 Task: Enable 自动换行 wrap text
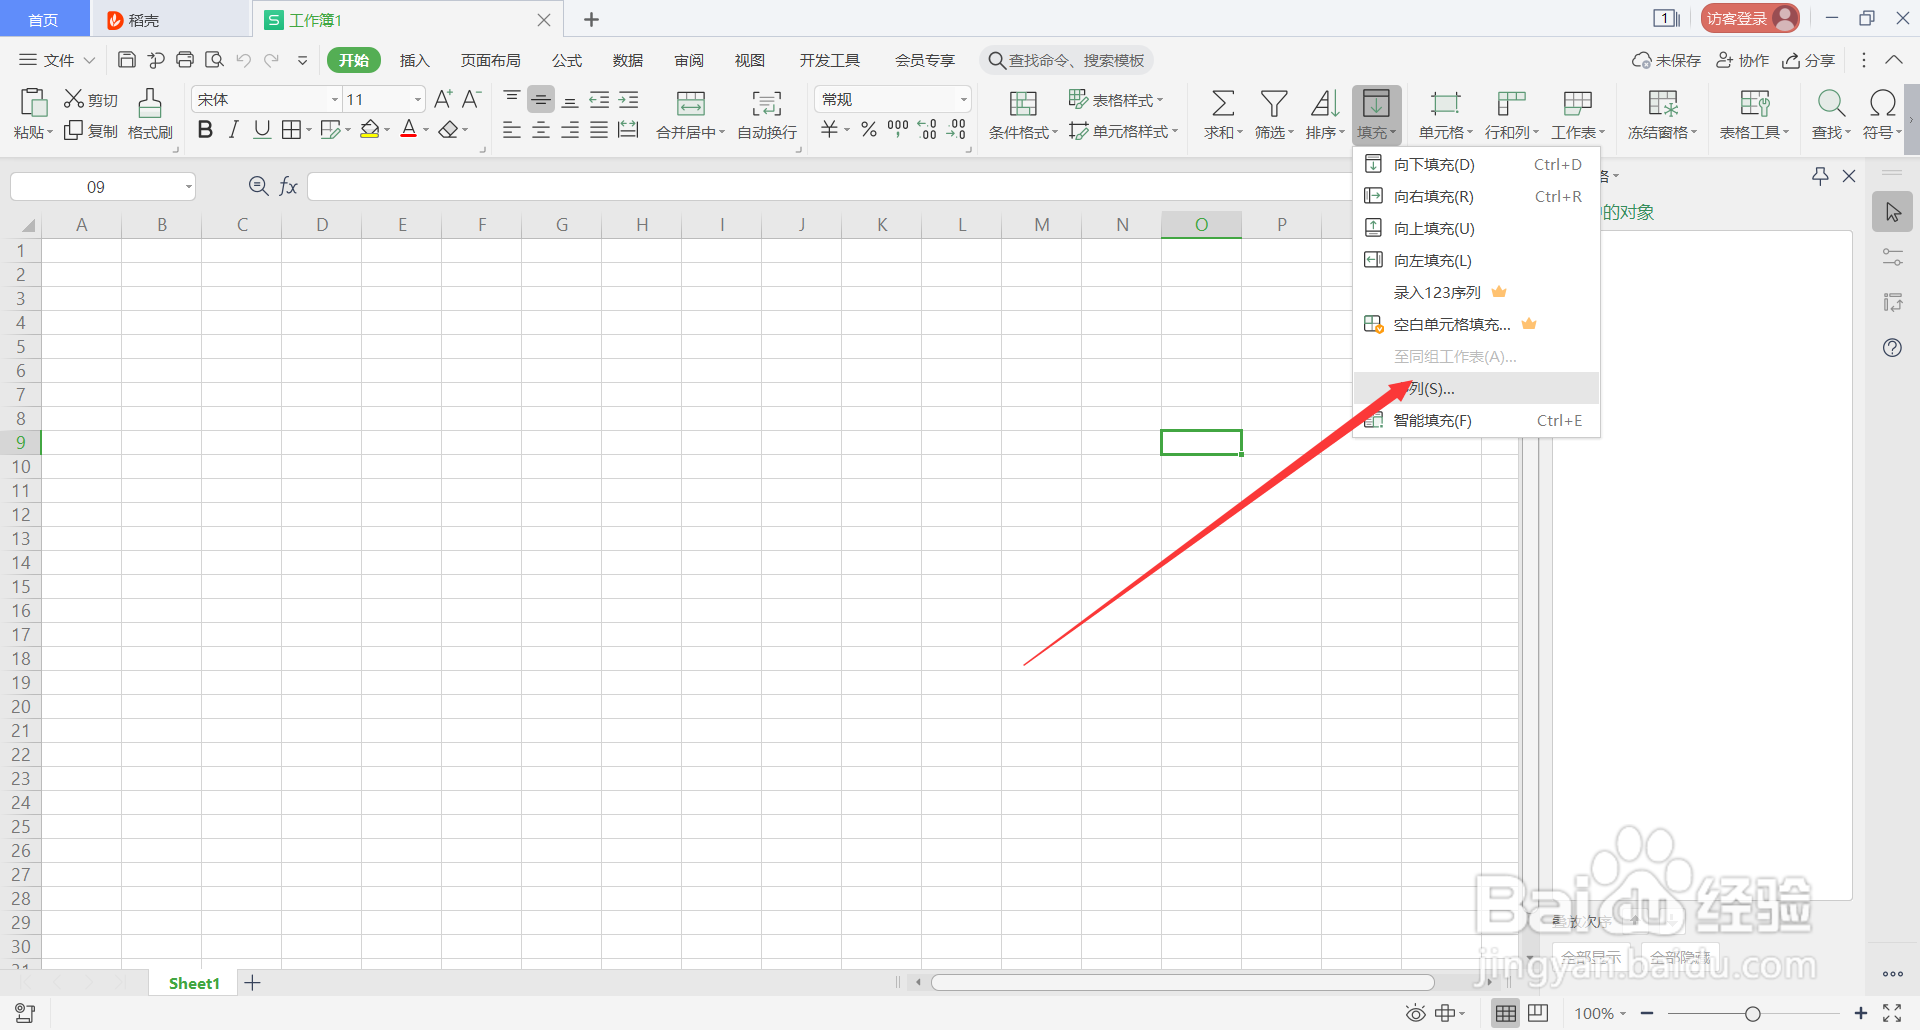click(x=766, y=113)
